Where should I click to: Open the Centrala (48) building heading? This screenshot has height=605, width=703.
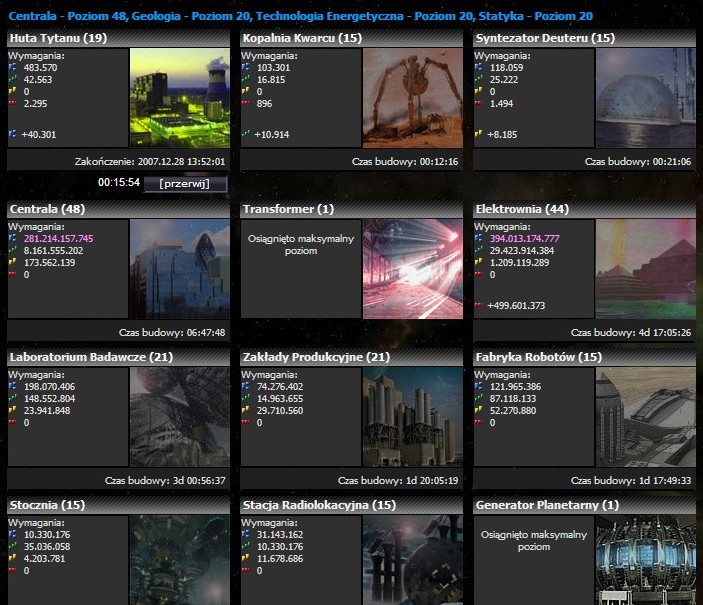pyautogui.click(x=47, y=210)
